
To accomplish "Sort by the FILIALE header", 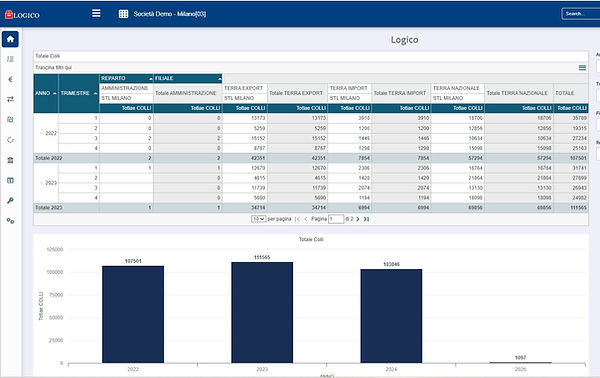I will click(x=188, y=78).
